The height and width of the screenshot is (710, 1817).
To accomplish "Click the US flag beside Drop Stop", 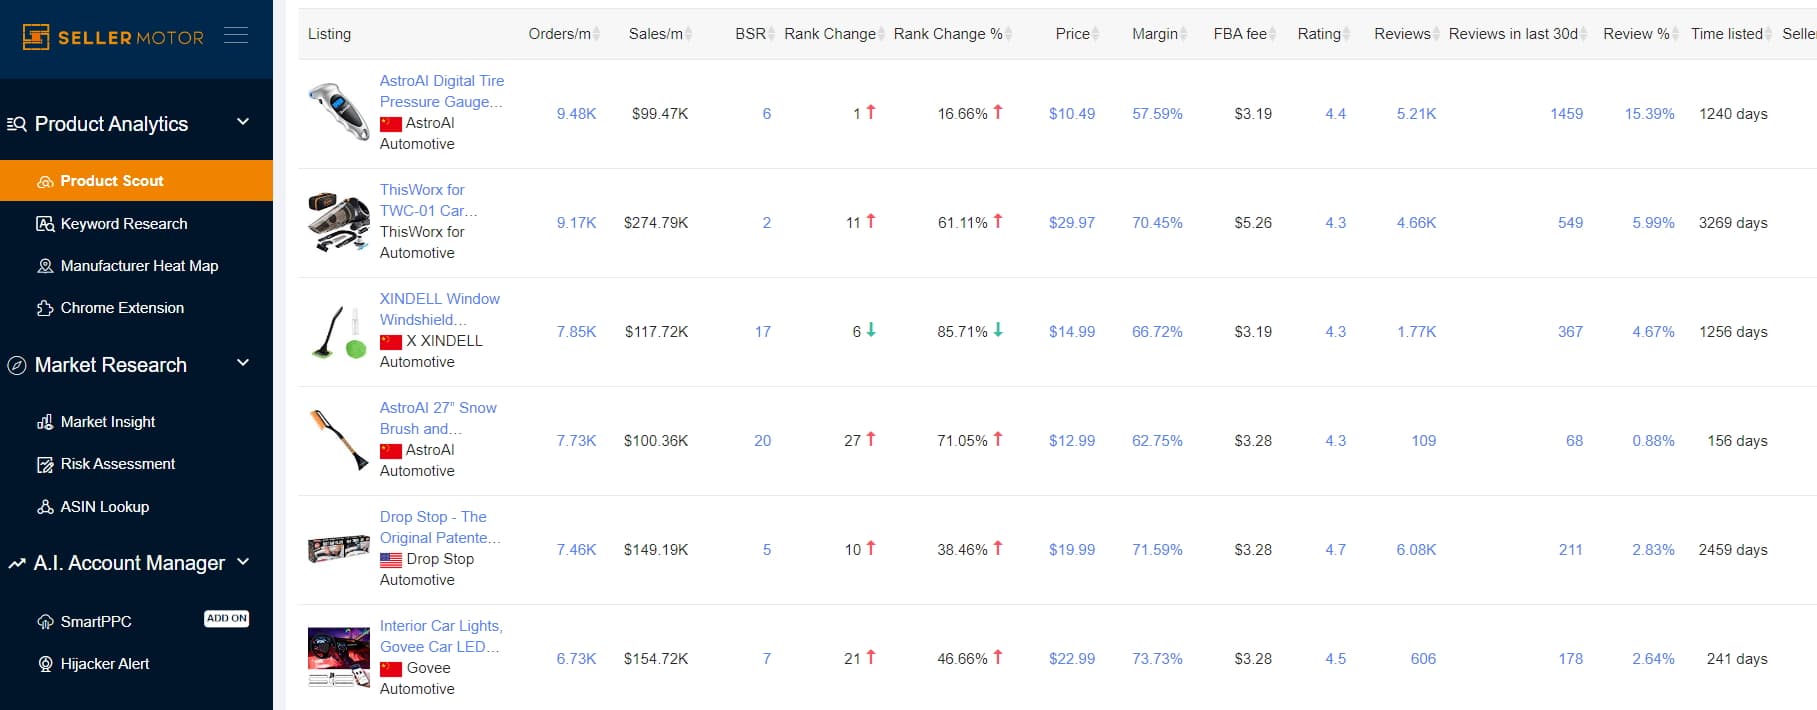I will pyautogui.click(x=391, y=560).
